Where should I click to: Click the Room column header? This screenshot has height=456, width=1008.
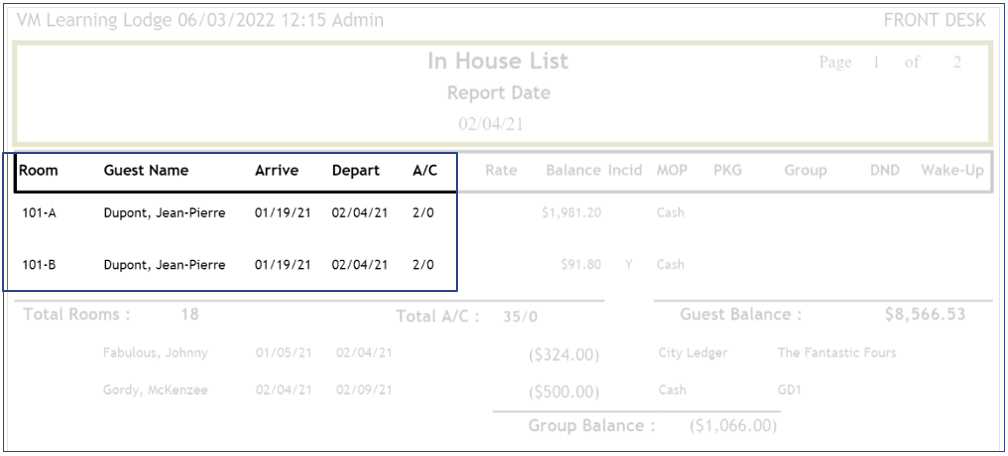coord(39,171)
